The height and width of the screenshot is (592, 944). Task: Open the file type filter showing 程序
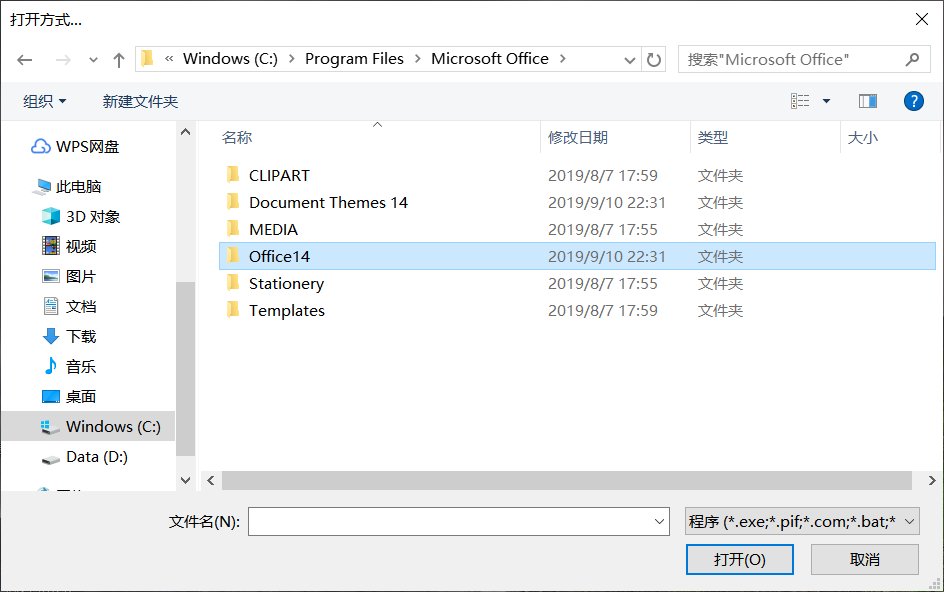793,520
